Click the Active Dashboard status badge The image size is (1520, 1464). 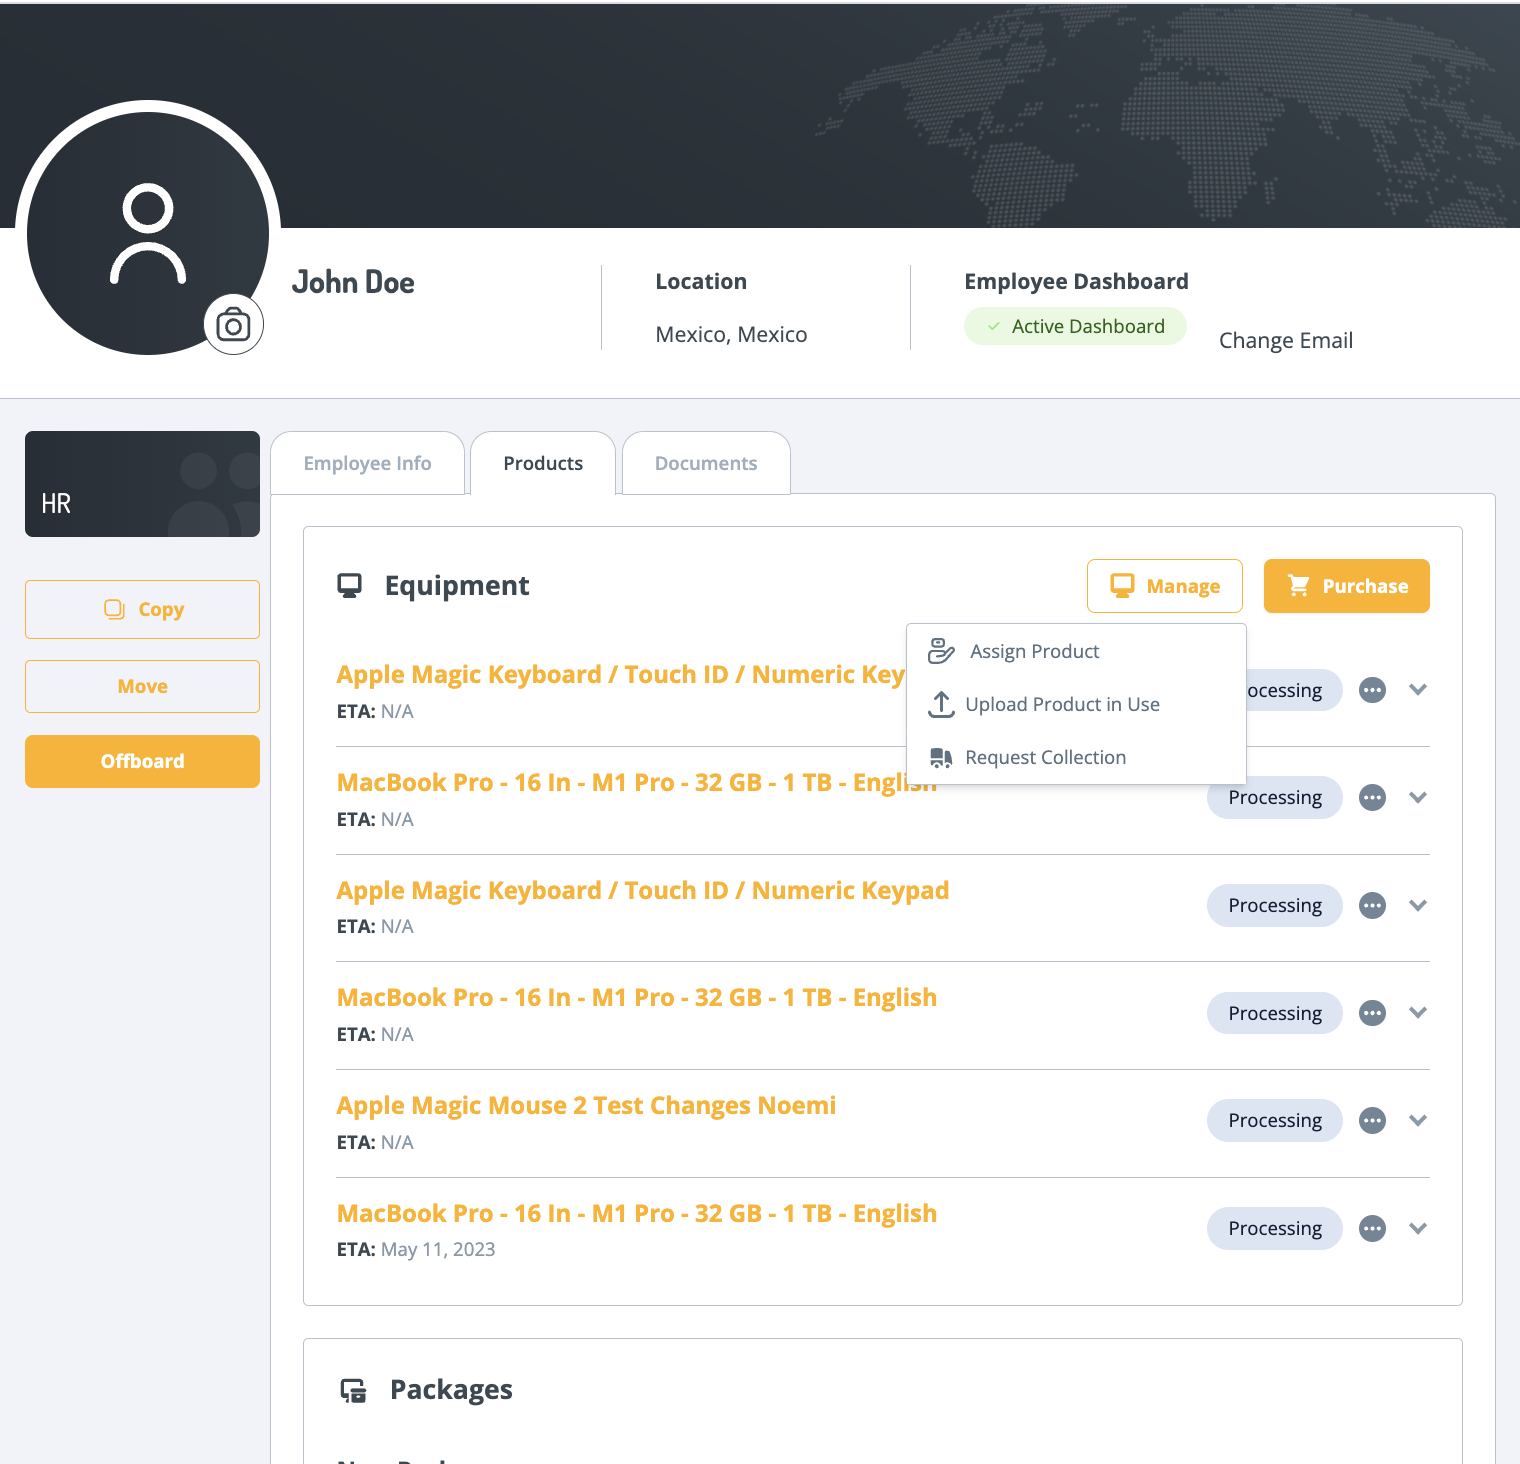pyautogui.click(x=1075, y=327)
